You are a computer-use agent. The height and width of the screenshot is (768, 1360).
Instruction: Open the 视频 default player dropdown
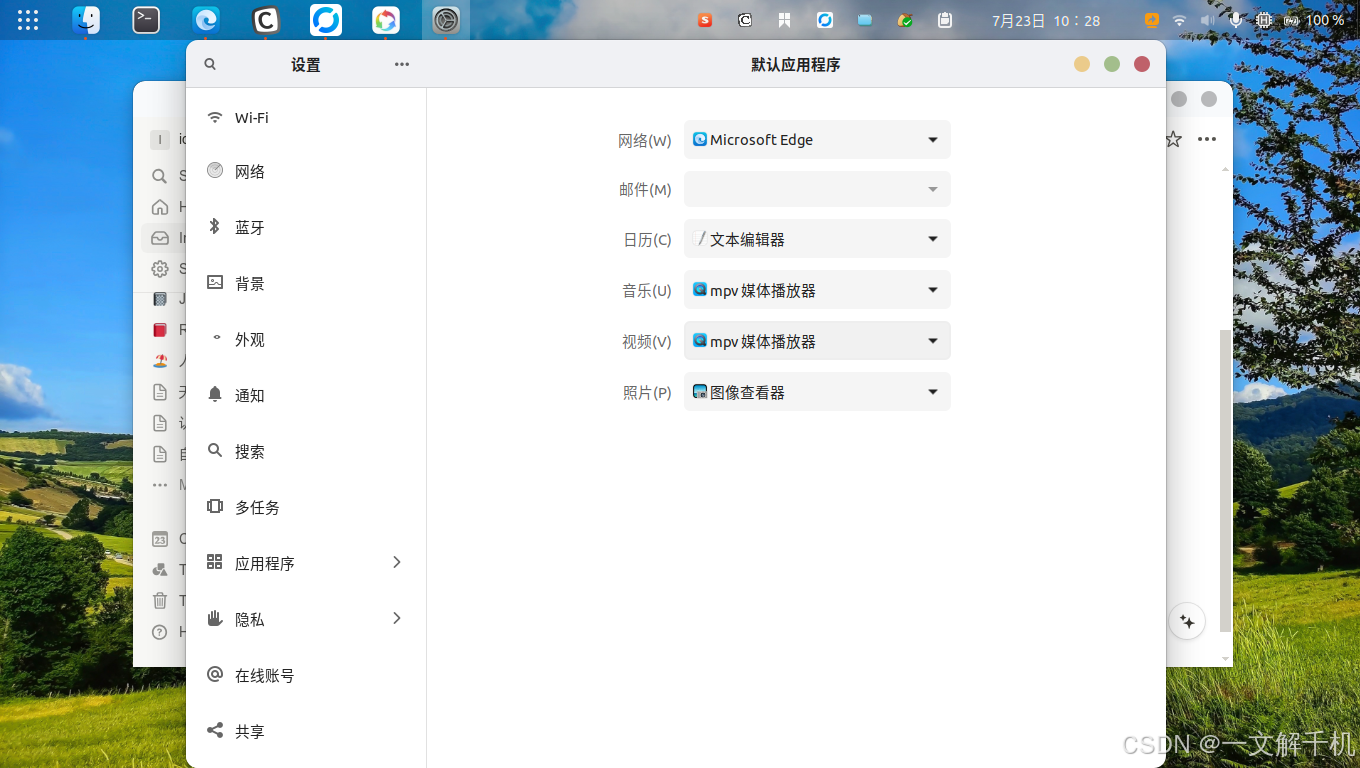816,340
